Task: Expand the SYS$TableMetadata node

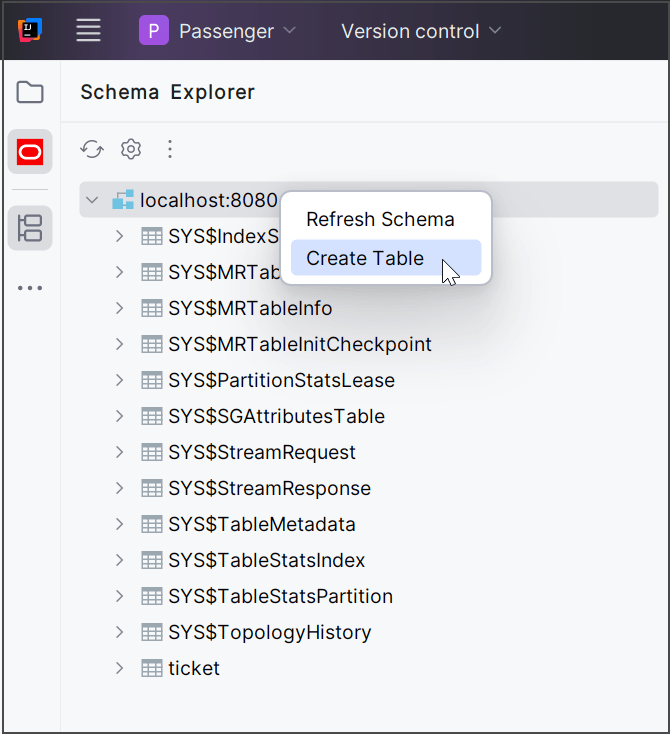Action: [x=120, y=524]
